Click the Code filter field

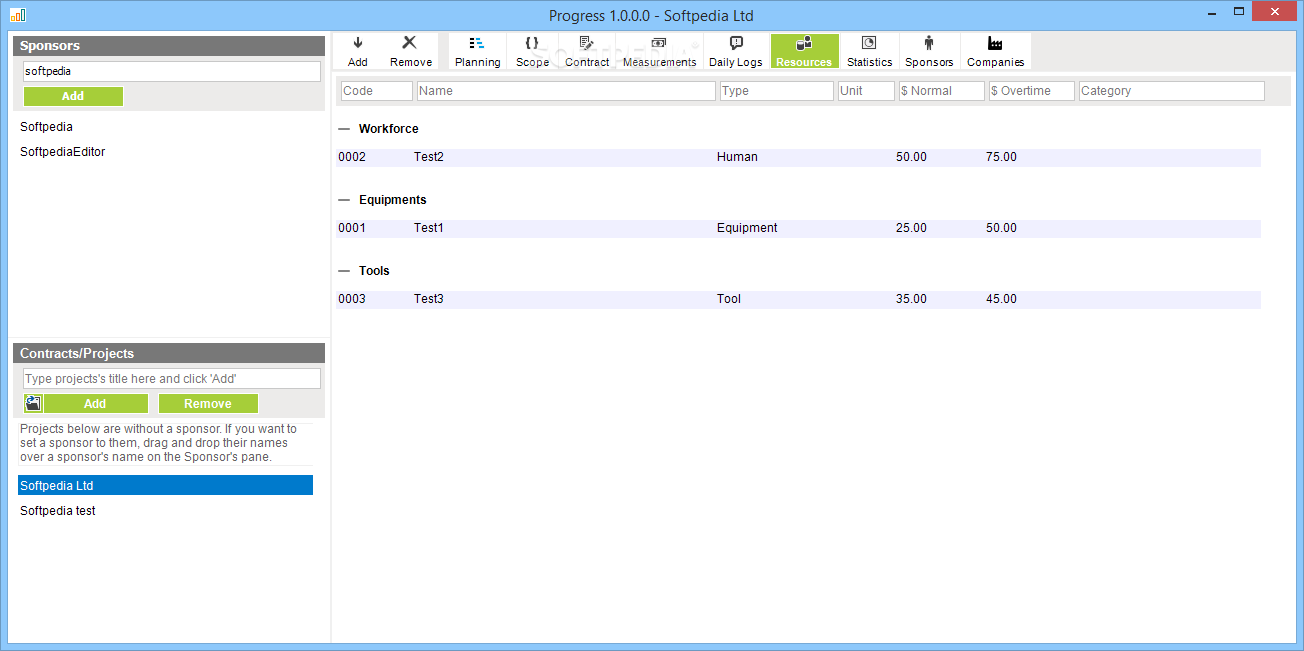(377, 91)
